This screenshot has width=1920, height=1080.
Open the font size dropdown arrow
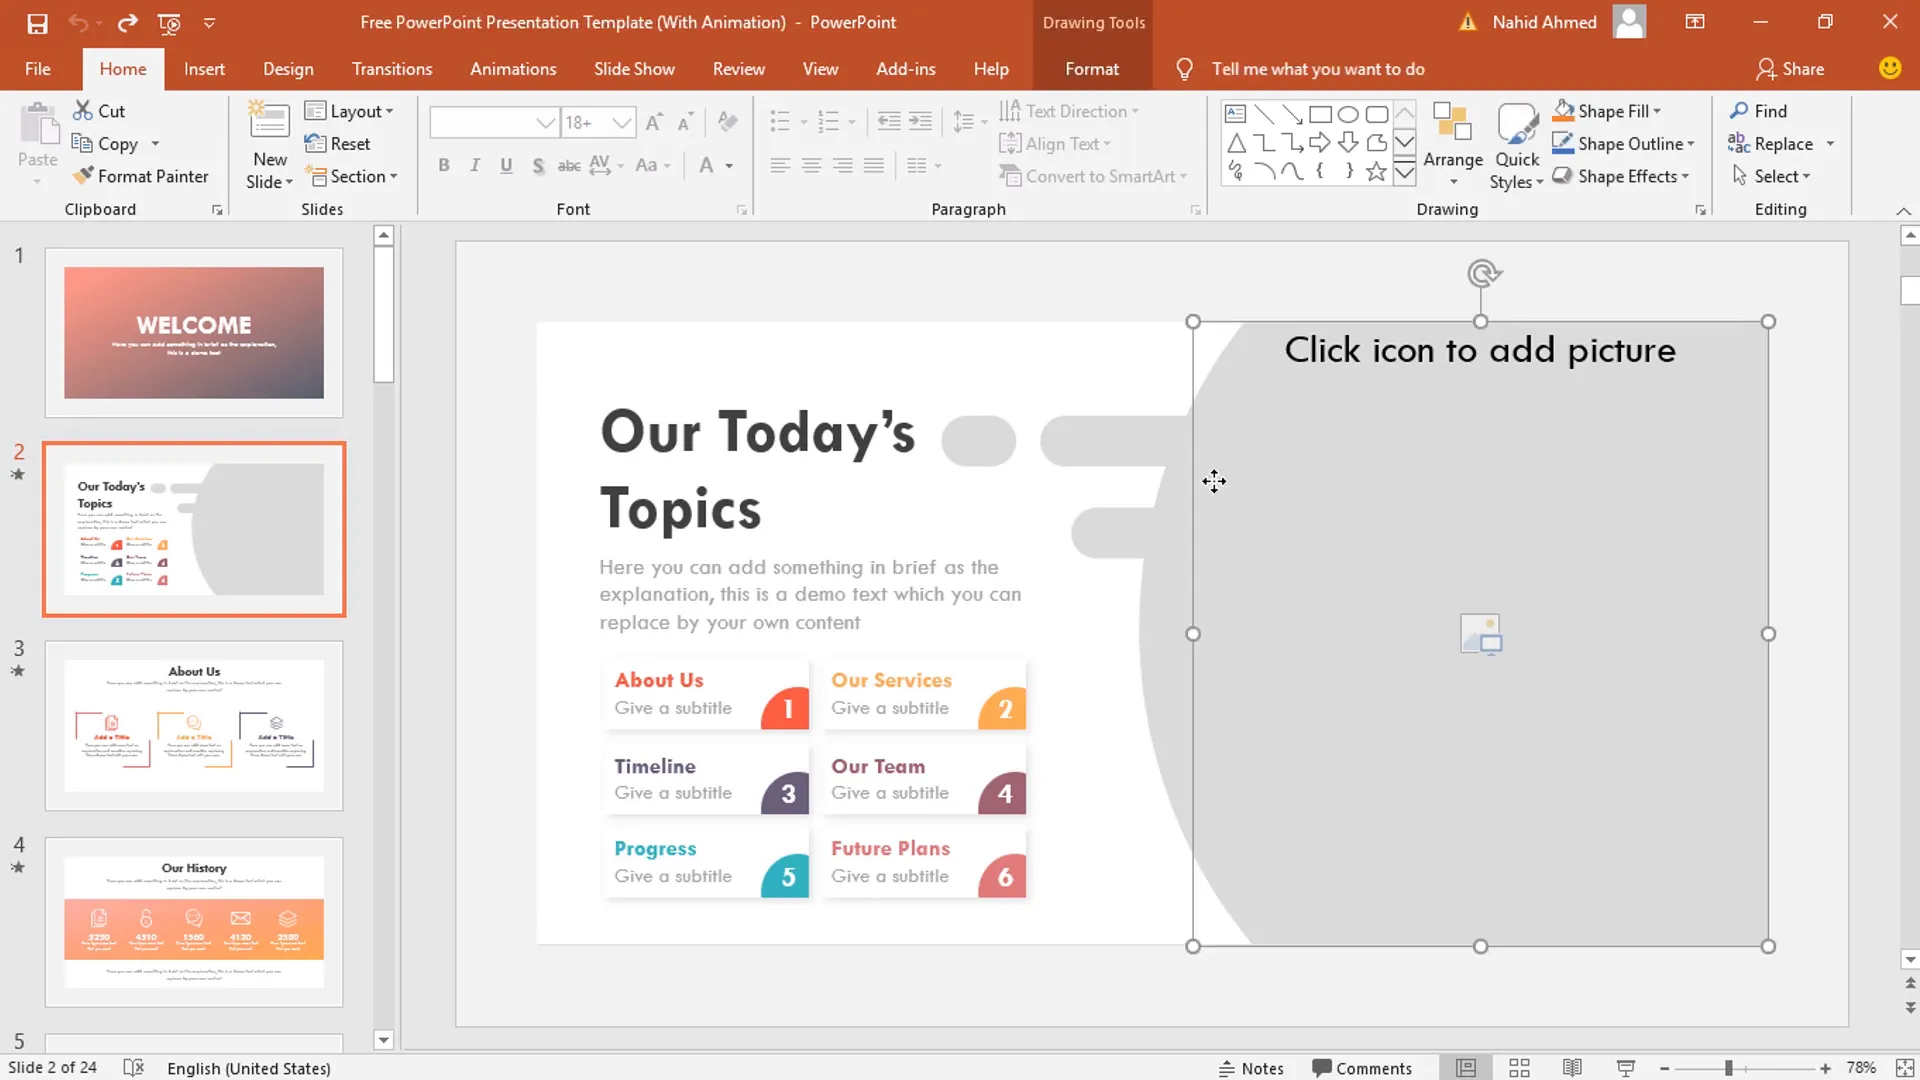coord(622,122)
